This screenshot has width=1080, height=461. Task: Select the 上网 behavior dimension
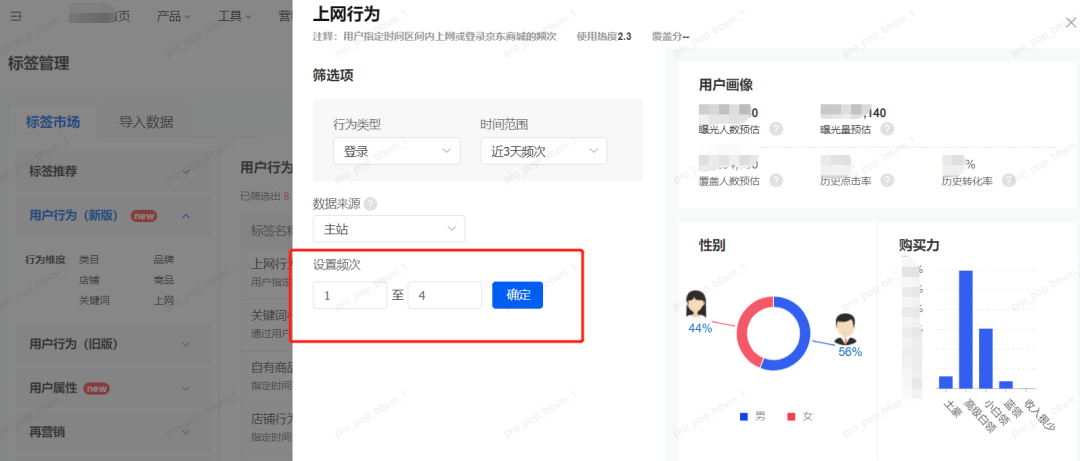click(164, 300)
